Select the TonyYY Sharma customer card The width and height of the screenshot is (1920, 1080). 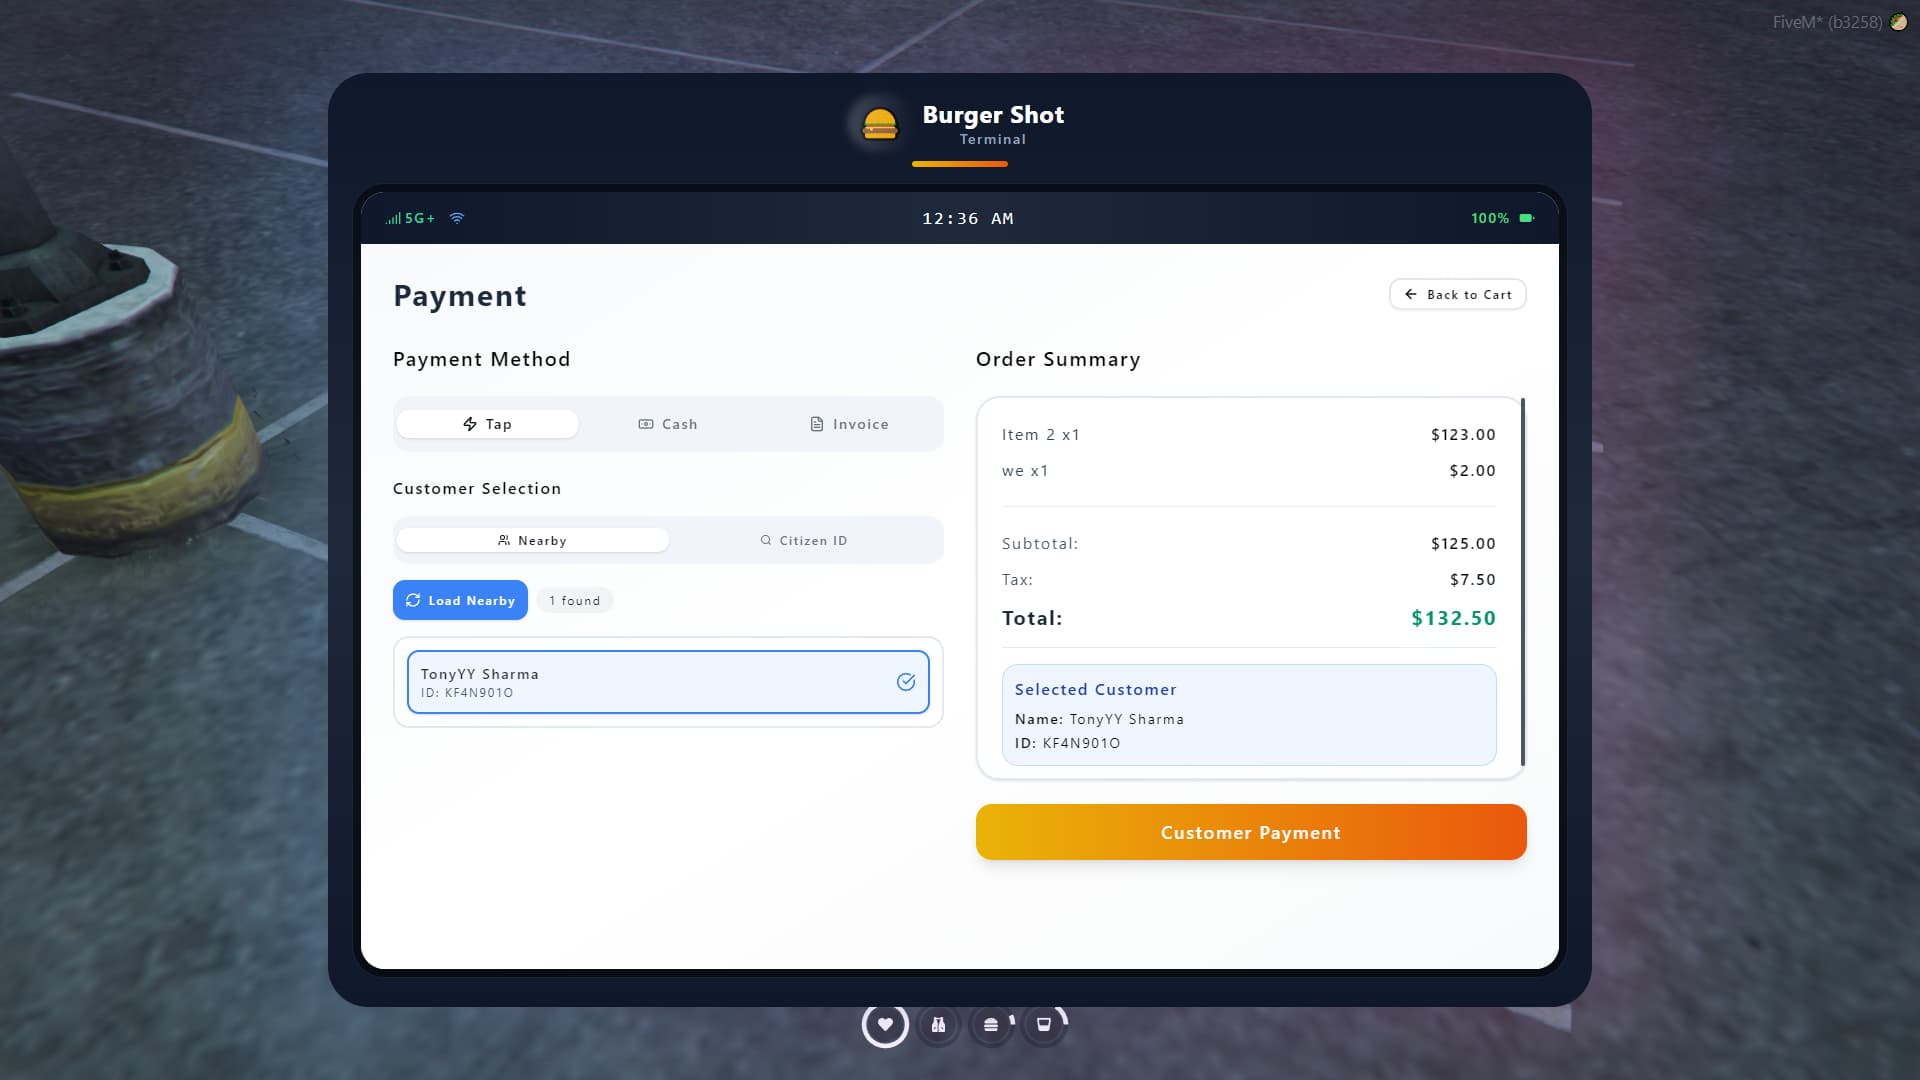pyautogui.click(x=668, y=682)
